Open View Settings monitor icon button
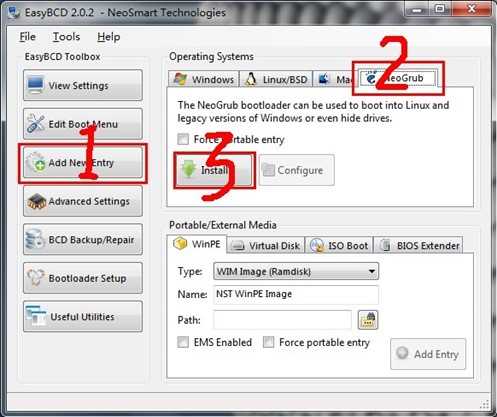Image resolution: width=497 pixels, height=417 pixels. pos(36,85)
